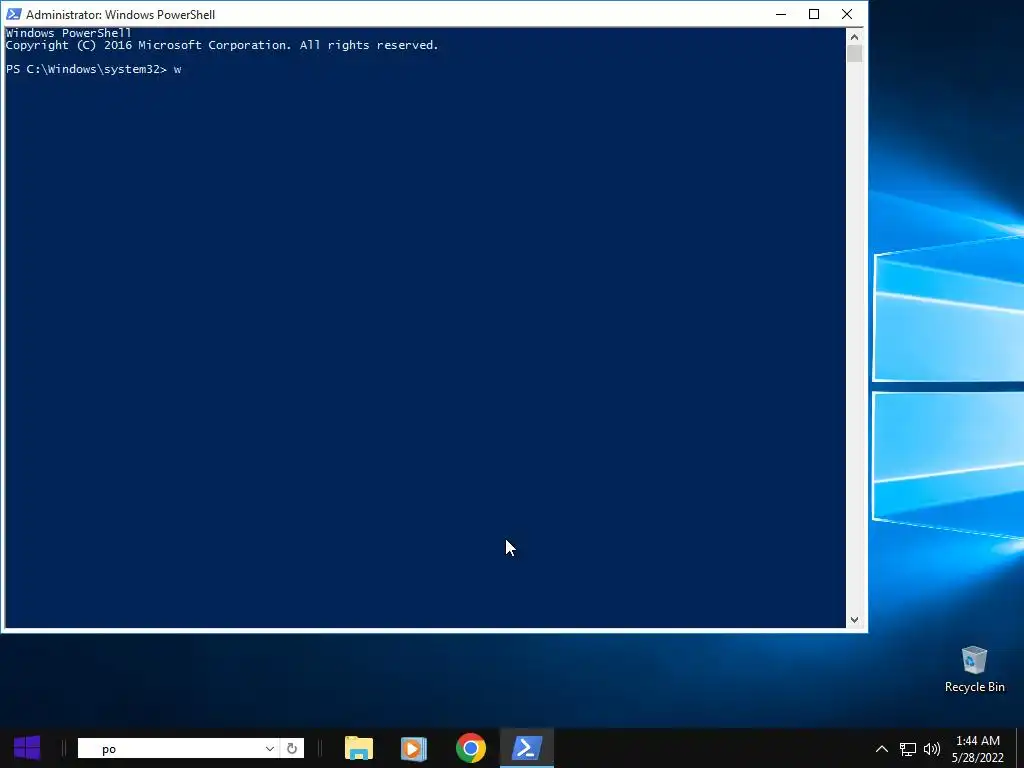The width and height of the screenshot is (1024, 768).
Task: Click the PowerShell icon in the title bar
Action: click(13, 14)
